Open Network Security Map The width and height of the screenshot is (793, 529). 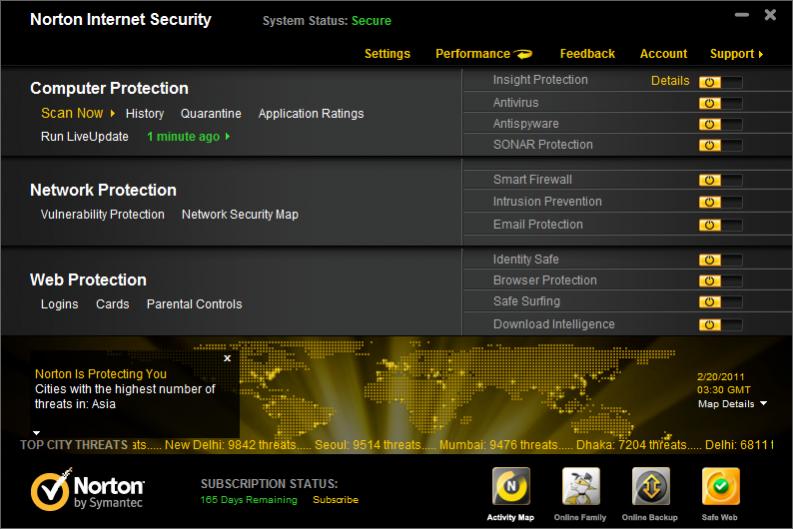point(240,214)
